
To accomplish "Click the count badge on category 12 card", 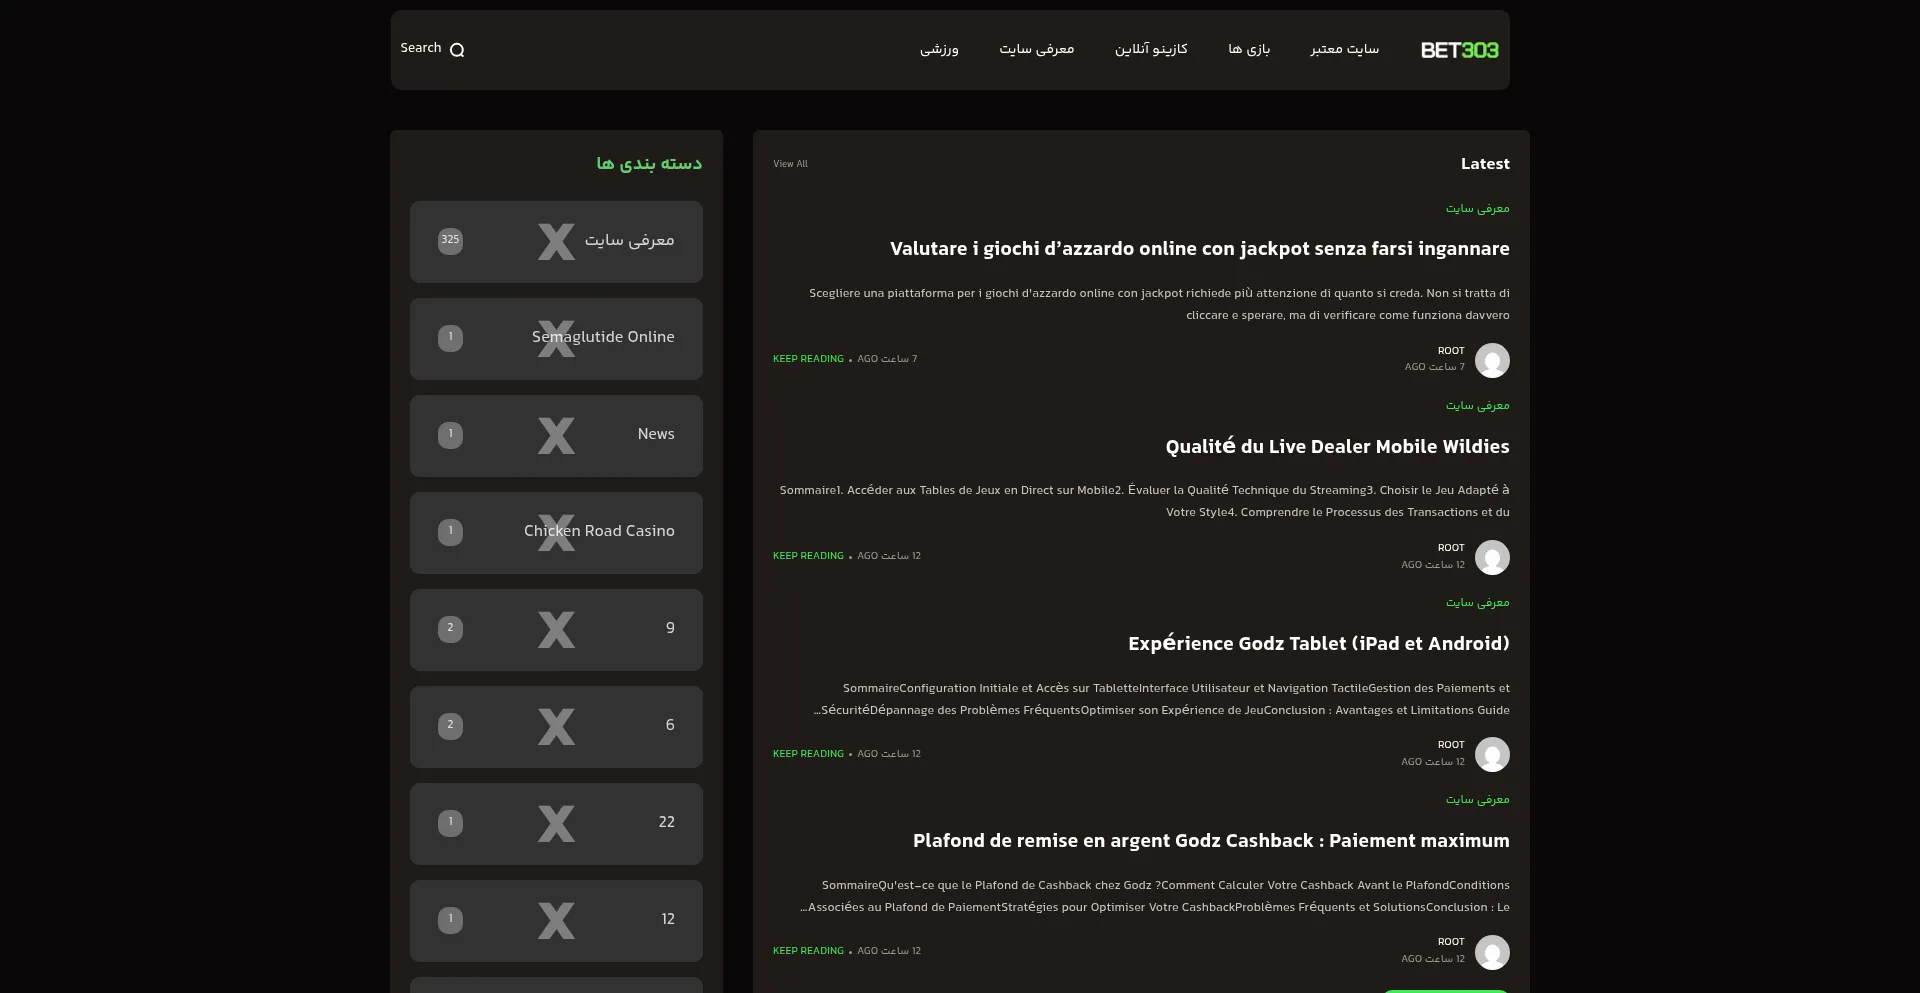I will [x=450, y=920].
